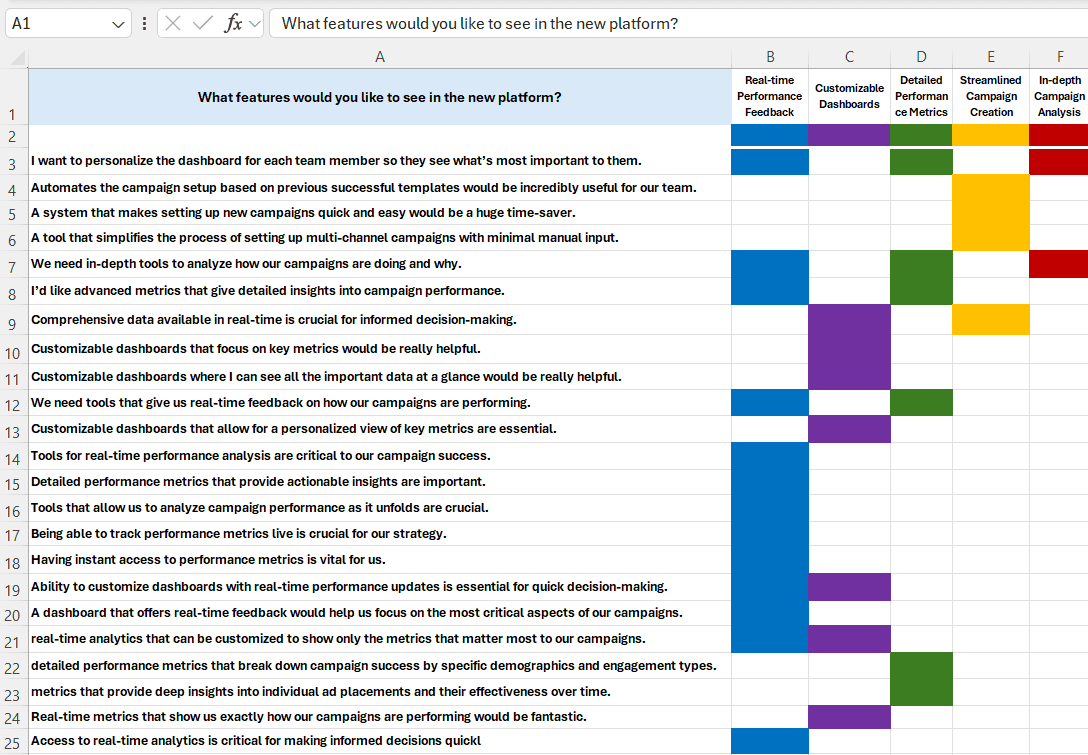Viewport: 1088px width, 755px height.
Task: Select 'We need tools that give us real-time' cell
Action: [x=380, y=402]
